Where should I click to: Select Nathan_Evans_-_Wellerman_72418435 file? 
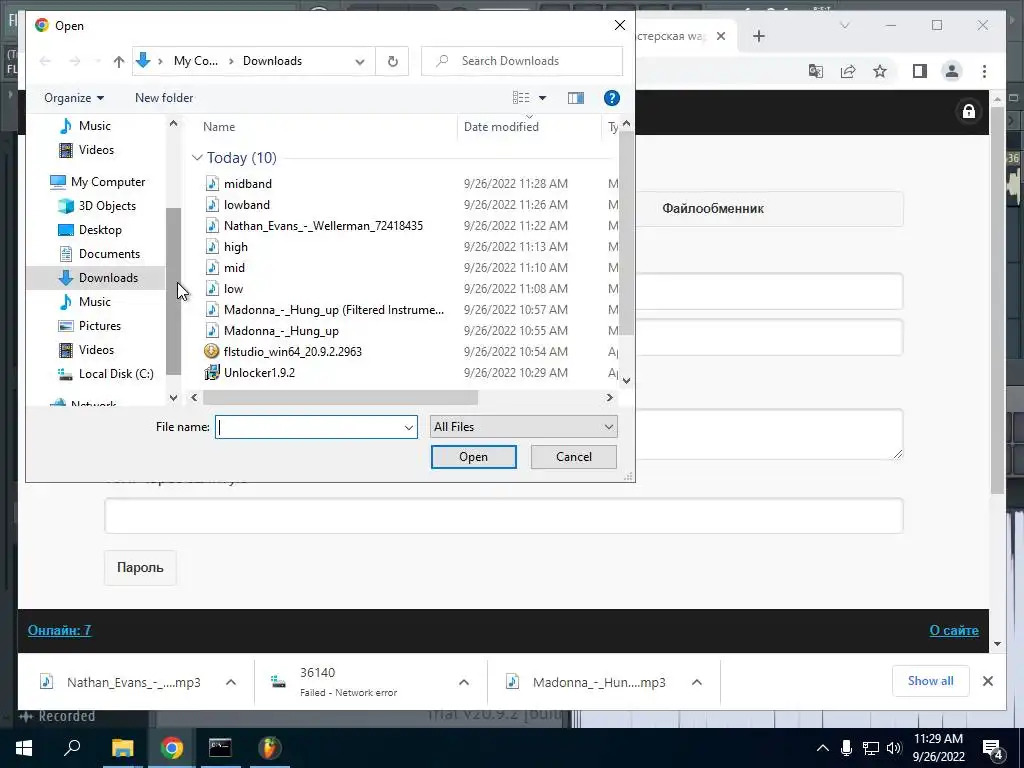(324, 225)
